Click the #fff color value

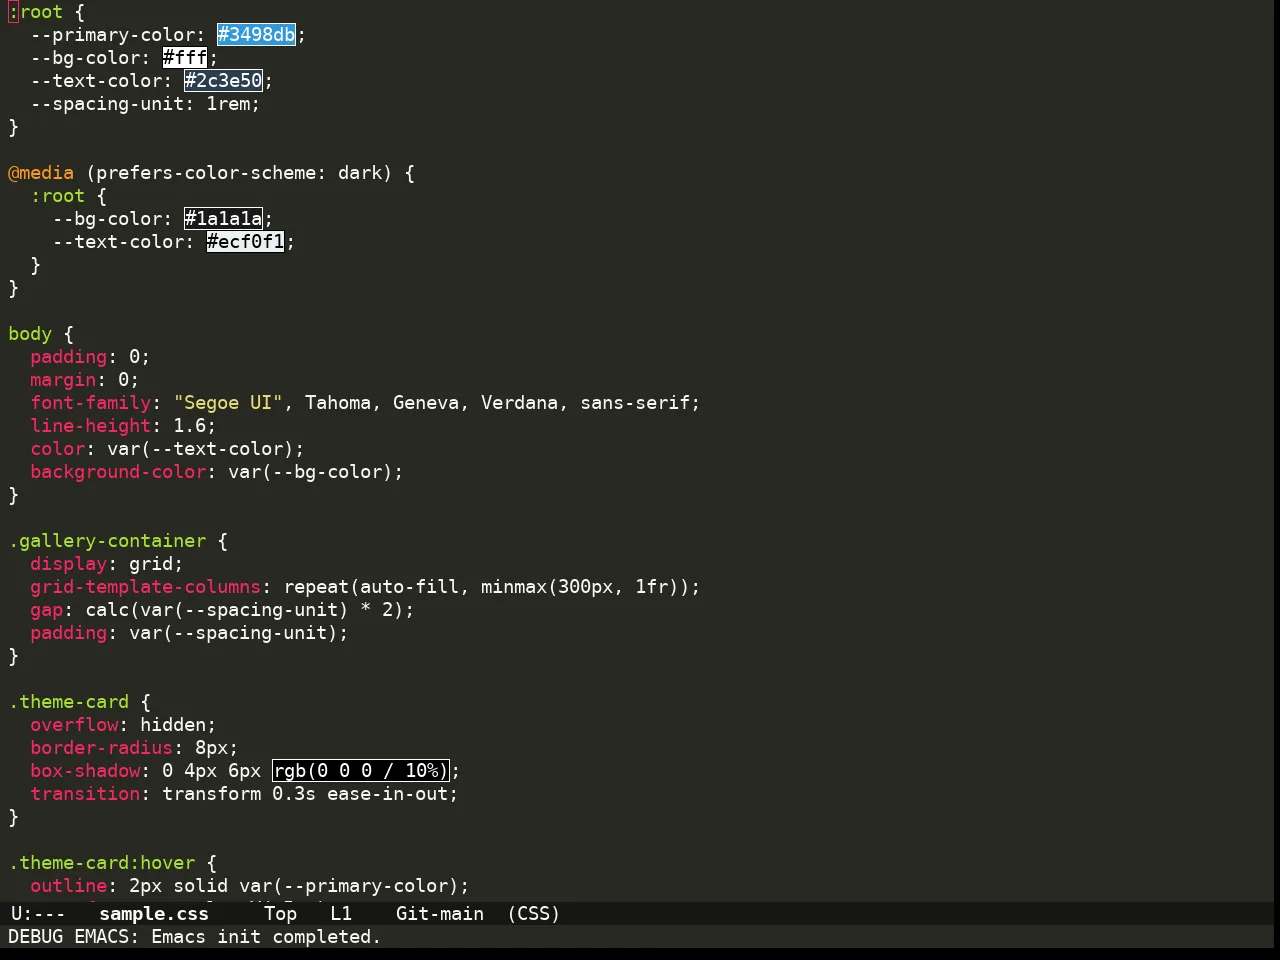click(185, 58)
